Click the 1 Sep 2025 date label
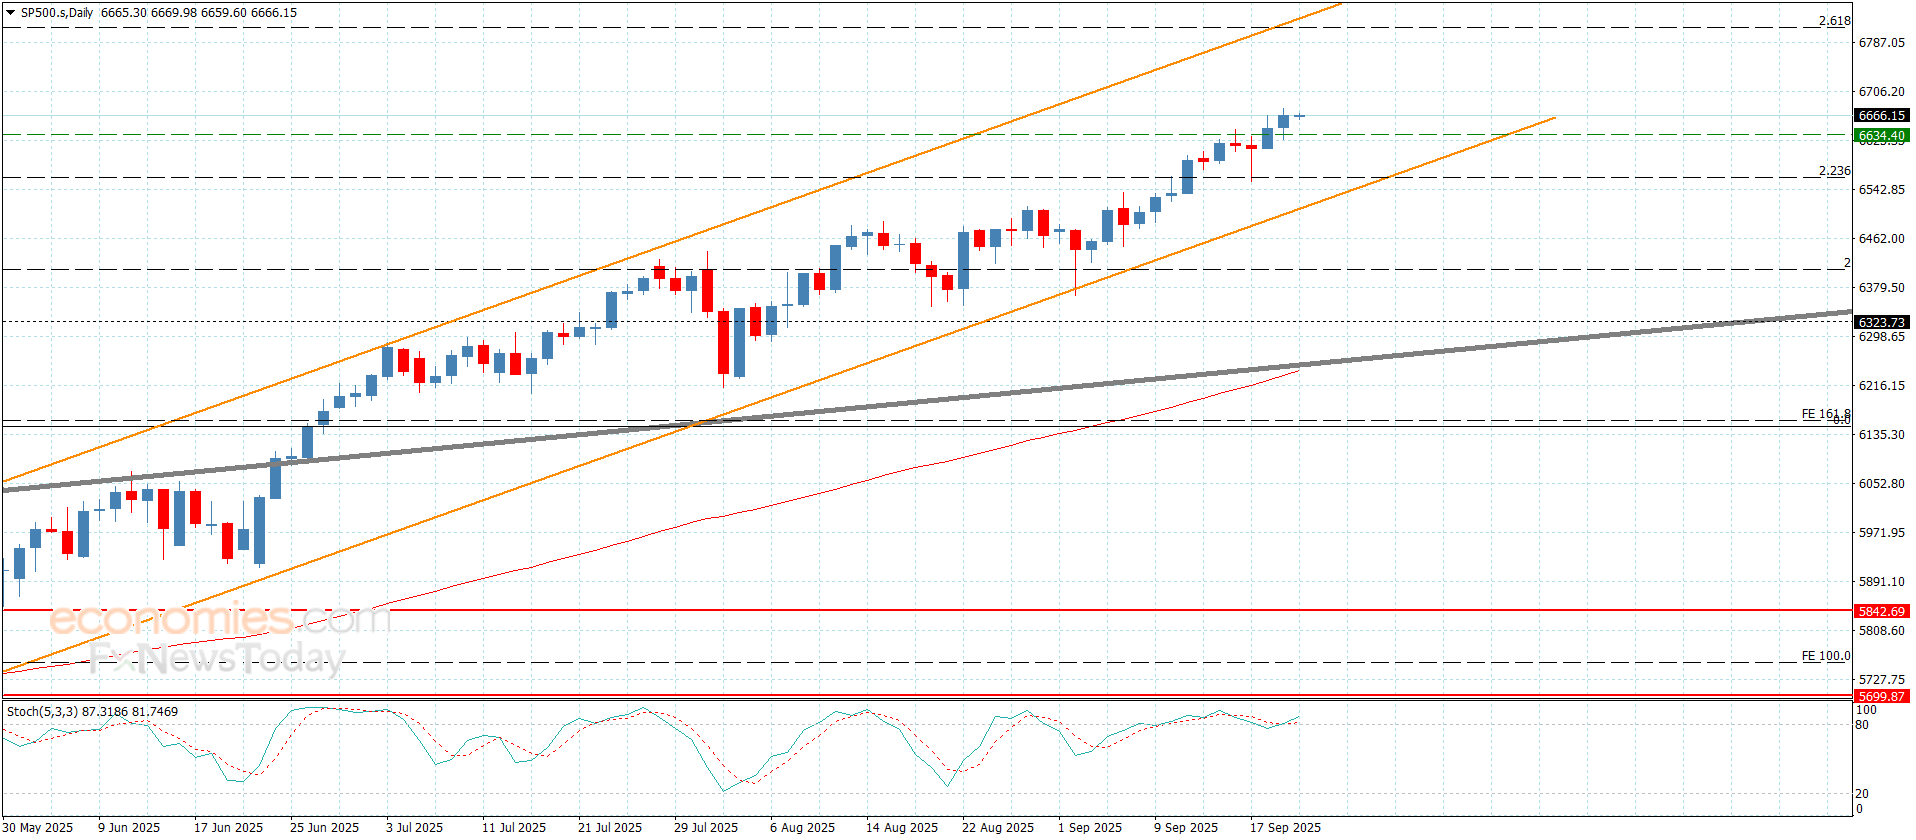This screenshot has width=1916, height=840. (x=1090, y=828)
